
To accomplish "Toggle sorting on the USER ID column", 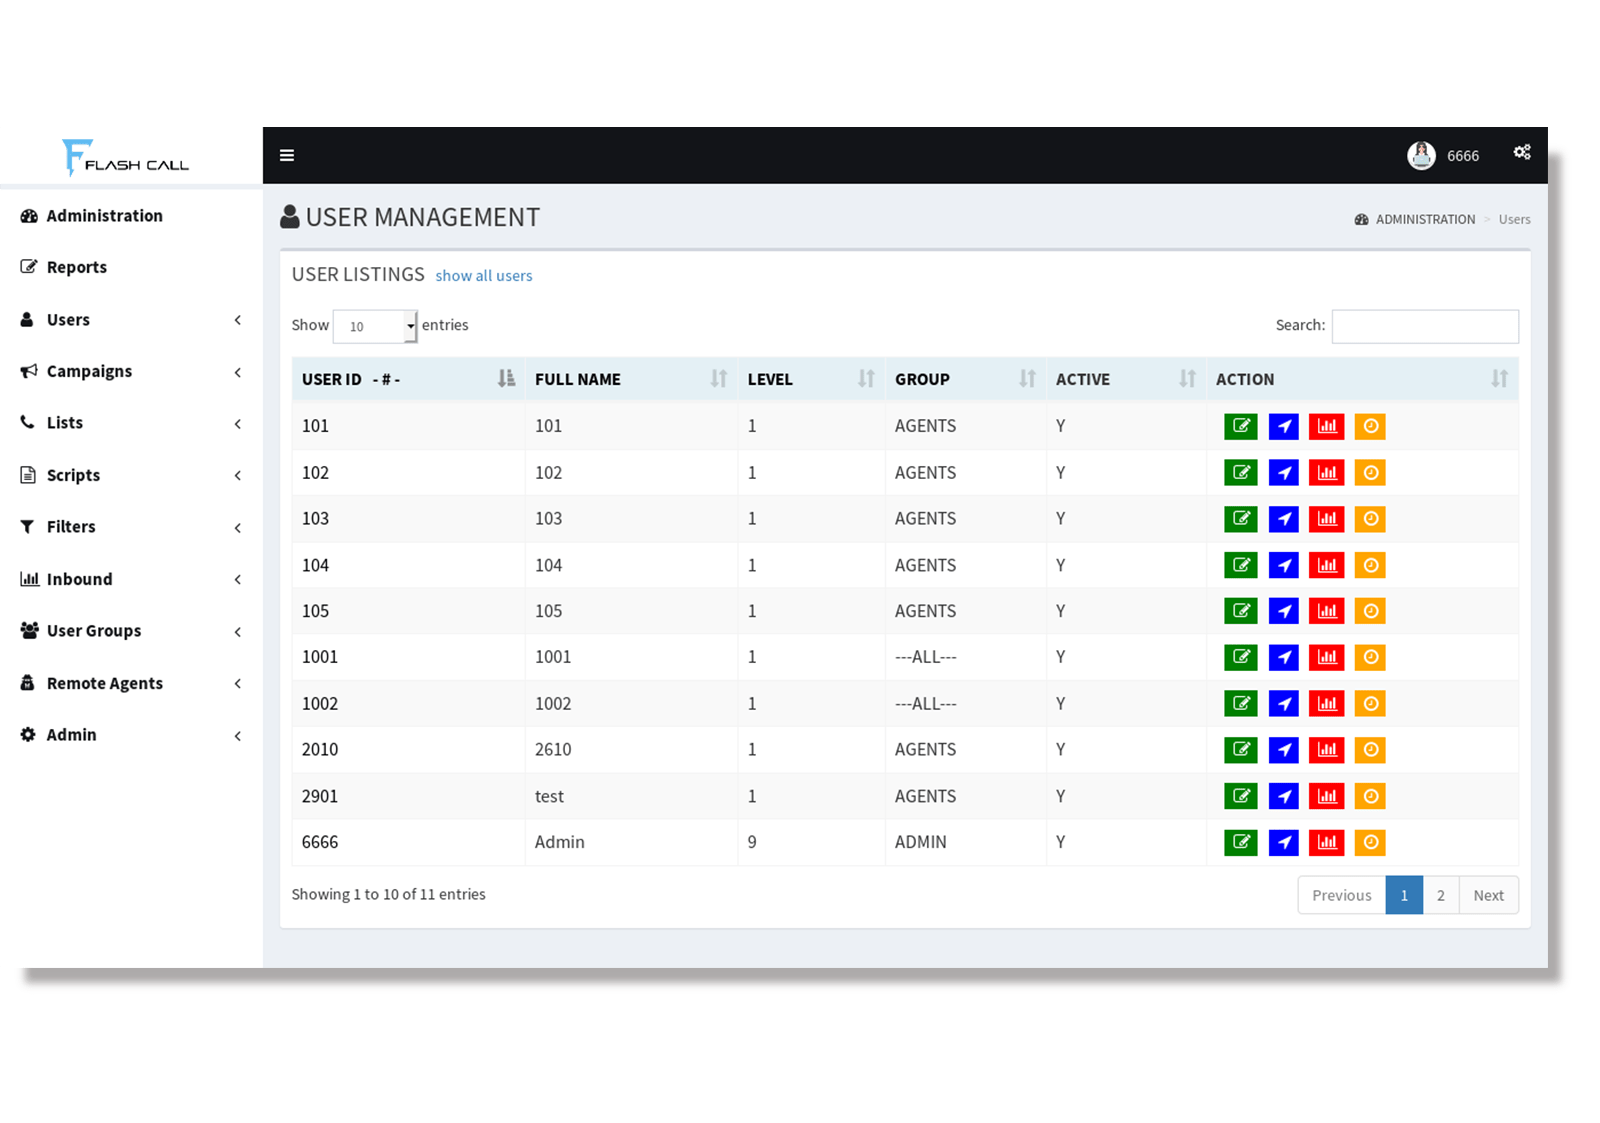I will coord(506,378).
